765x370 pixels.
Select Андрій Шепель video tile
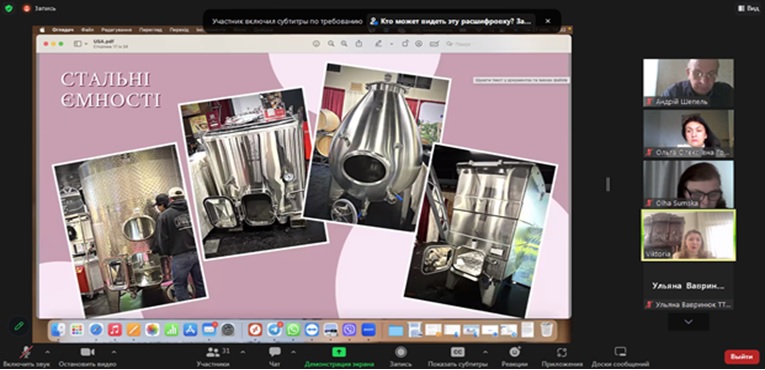pos(688,82)
